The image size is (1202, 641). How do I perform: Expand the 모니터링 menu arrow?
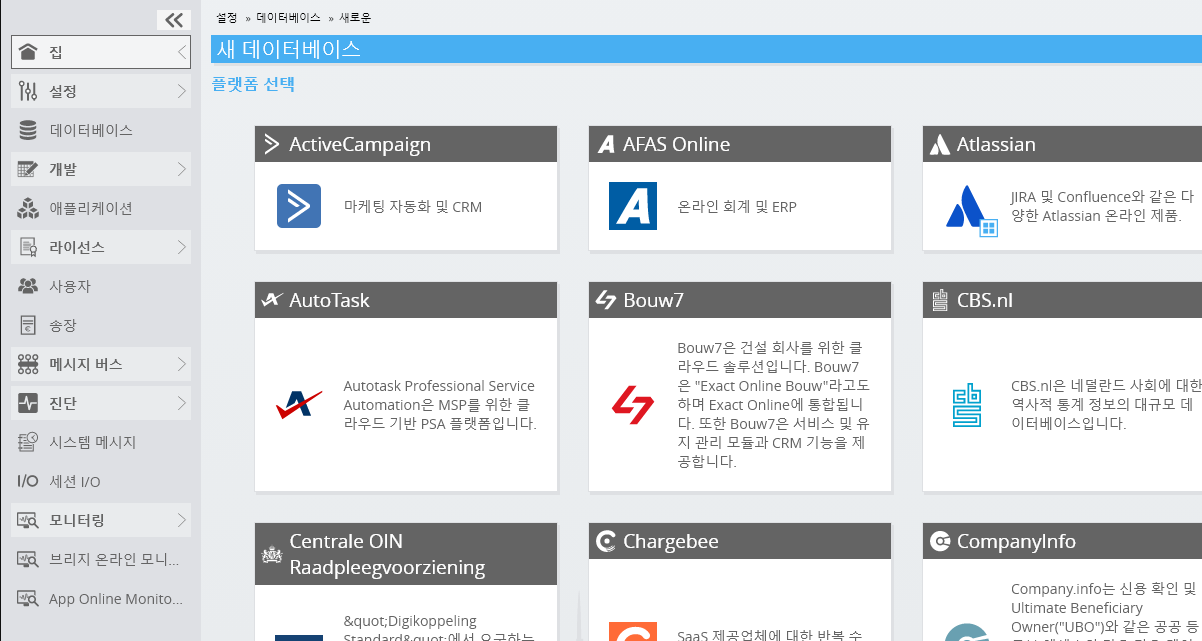[x=182, y=520]
